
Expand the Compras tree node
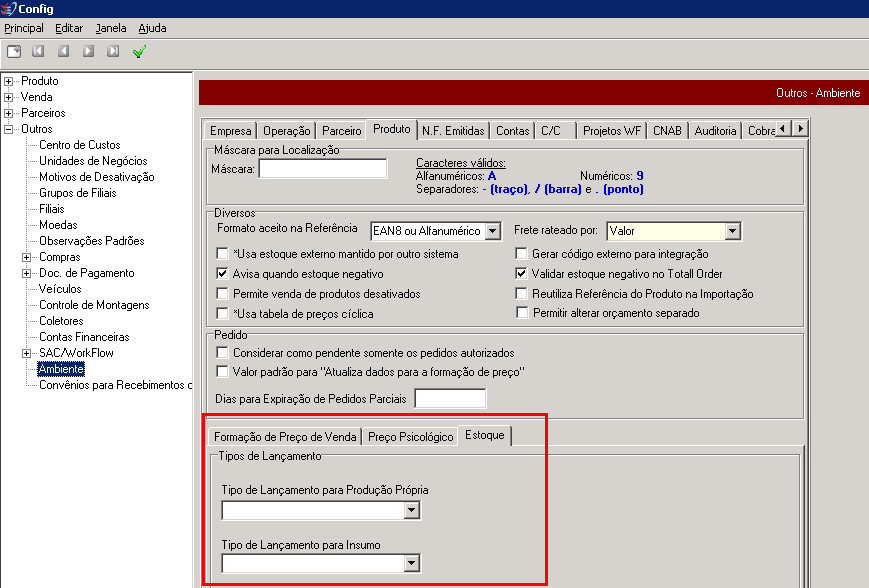[26, 258]
